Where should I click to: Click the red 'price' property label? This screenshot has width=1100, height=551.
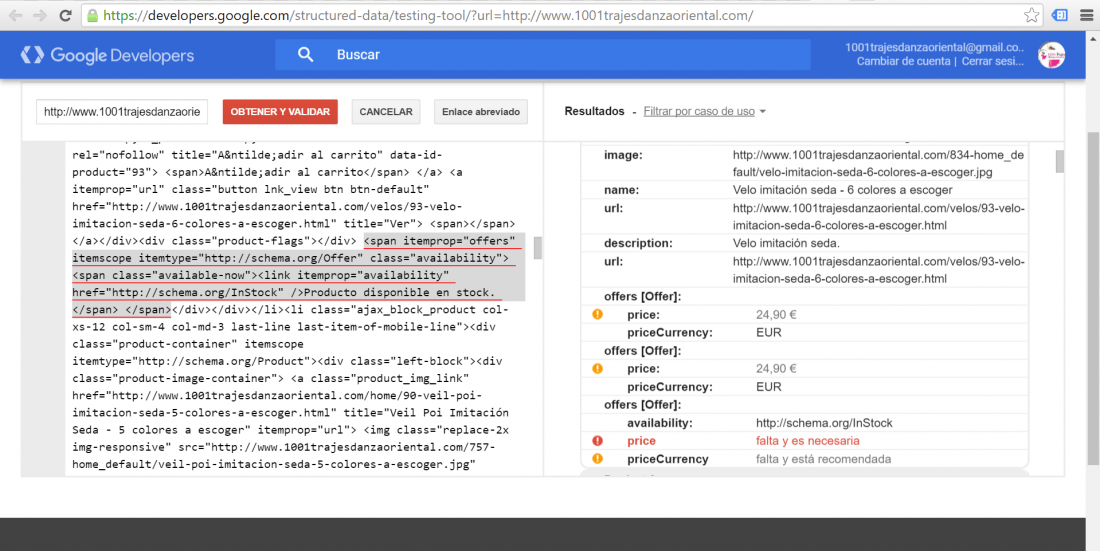[641, 441]
